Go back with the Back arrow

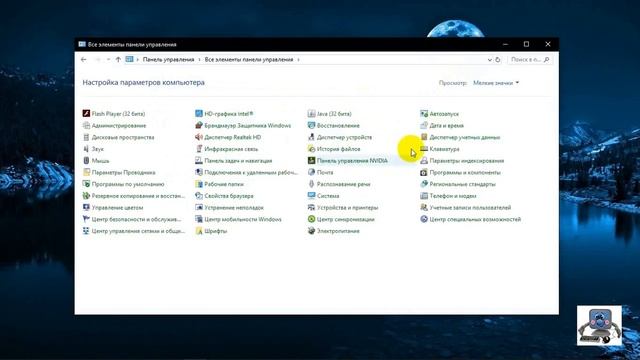pyautogui.click(x=84, y=60)
